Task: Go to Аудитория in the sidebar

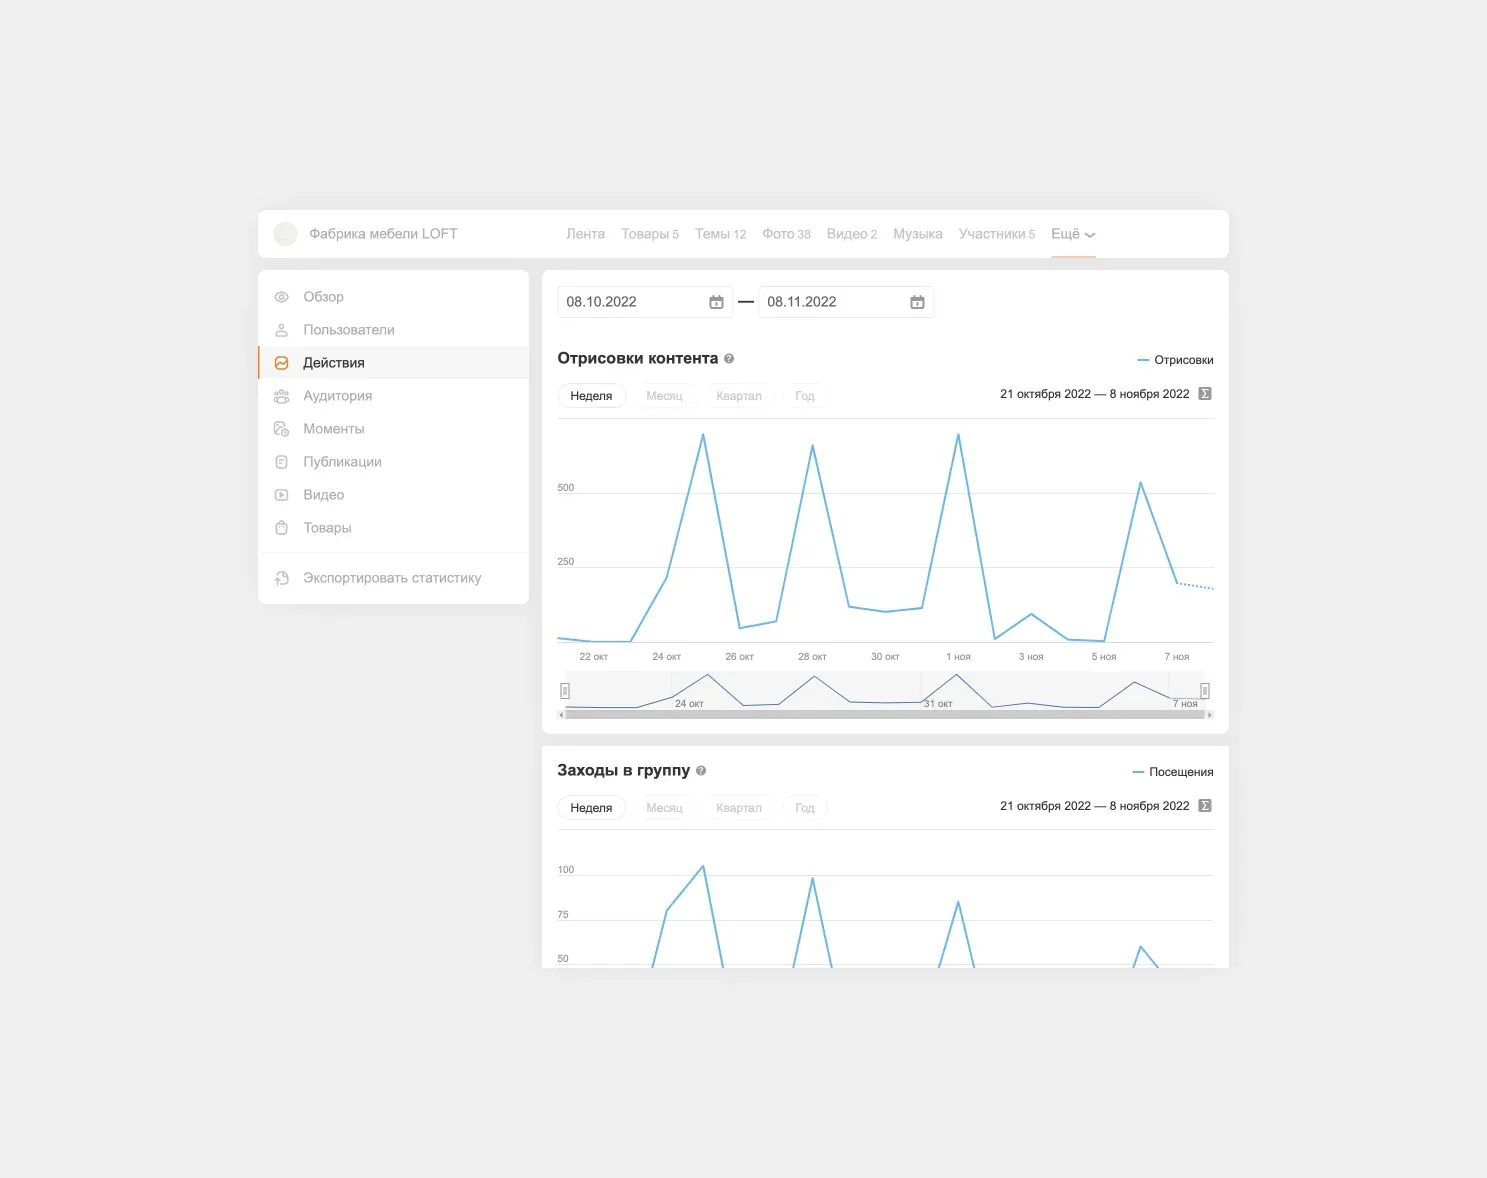Action: click(x=337, y=396)
